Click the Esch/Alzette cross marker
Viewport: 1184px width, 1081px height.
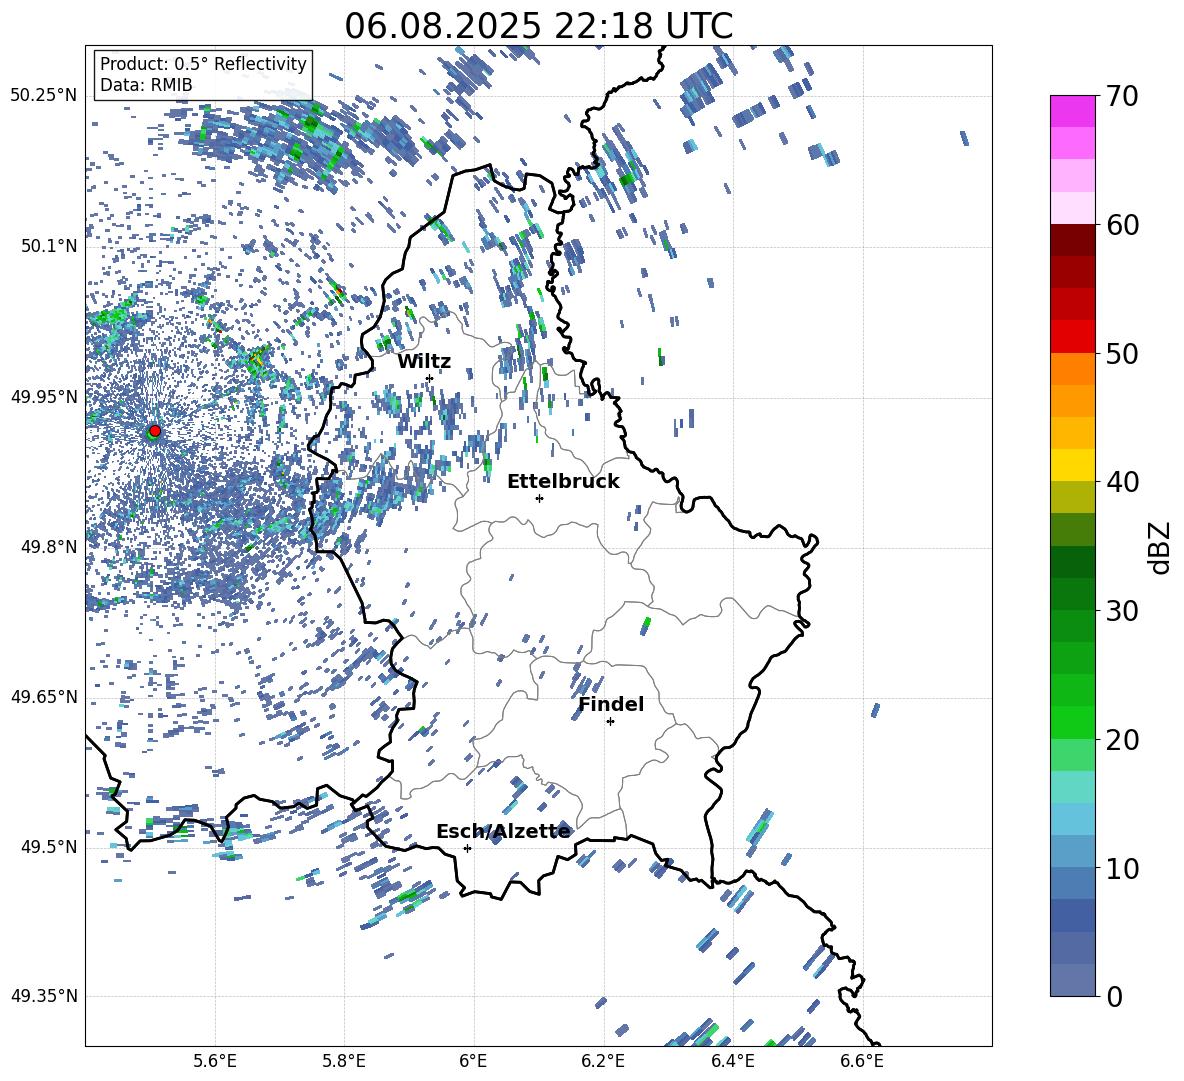(x=467, y=848)
